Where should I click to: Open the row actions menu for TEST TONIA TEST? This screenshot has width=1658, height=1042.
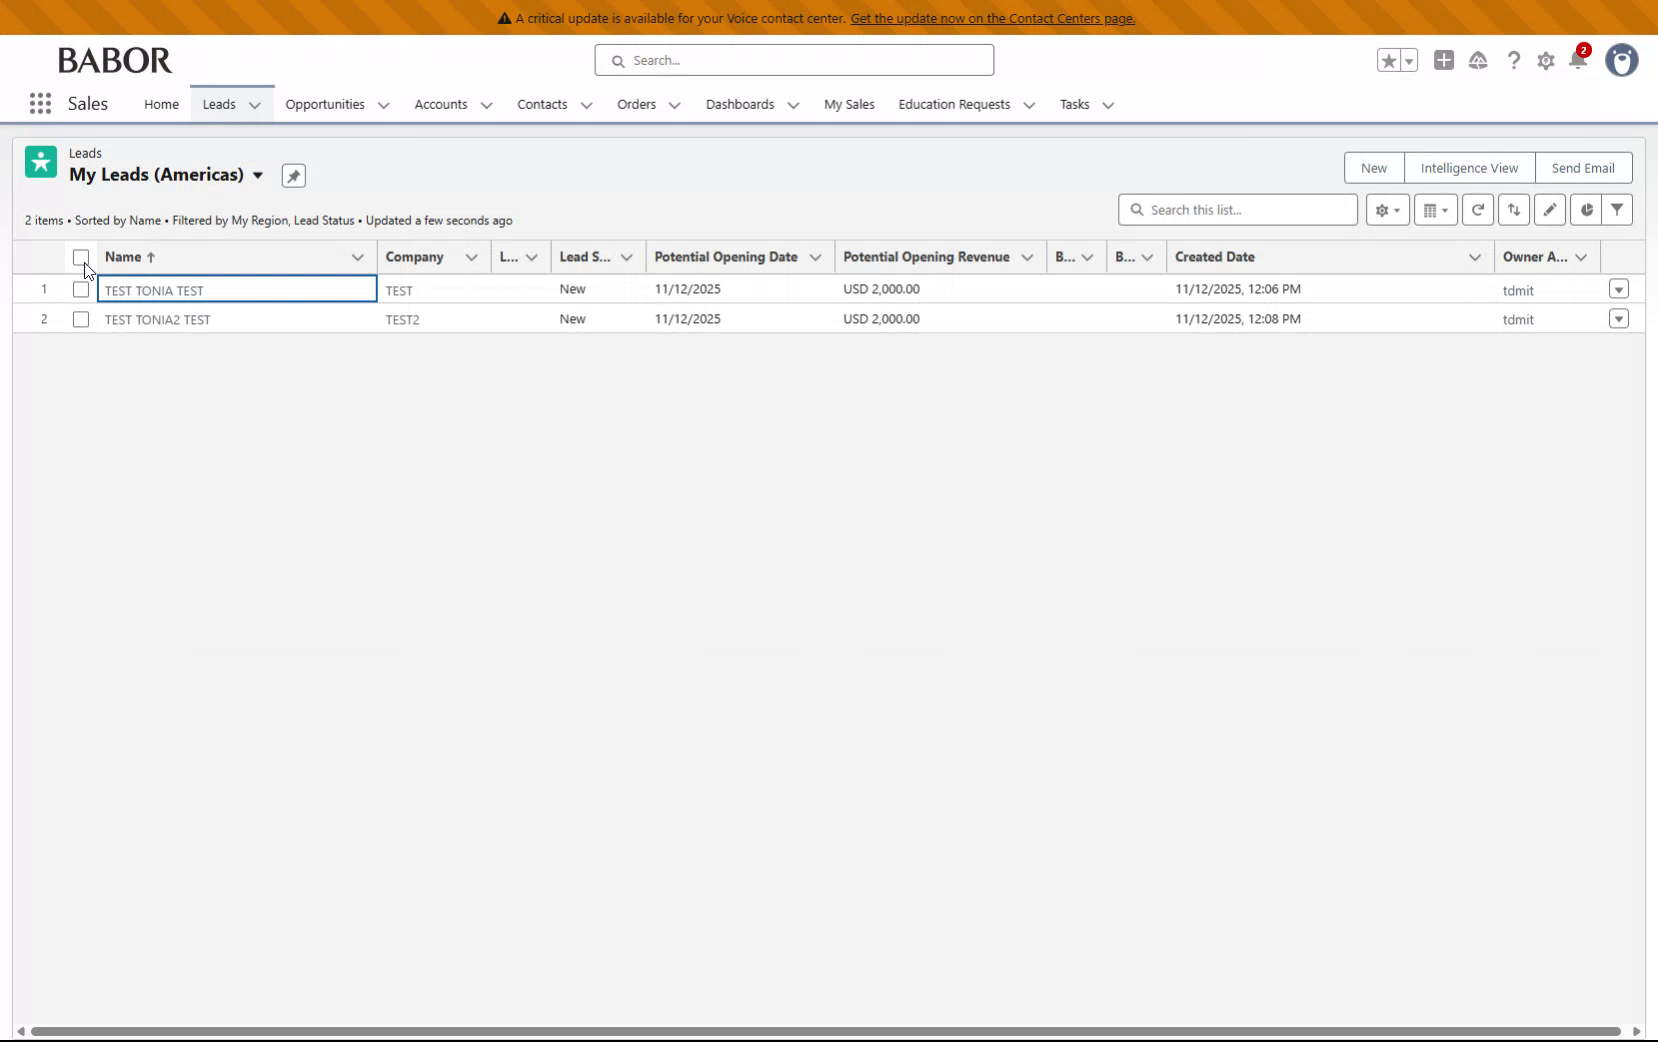pyautogui.click(x=1618, y=289)
